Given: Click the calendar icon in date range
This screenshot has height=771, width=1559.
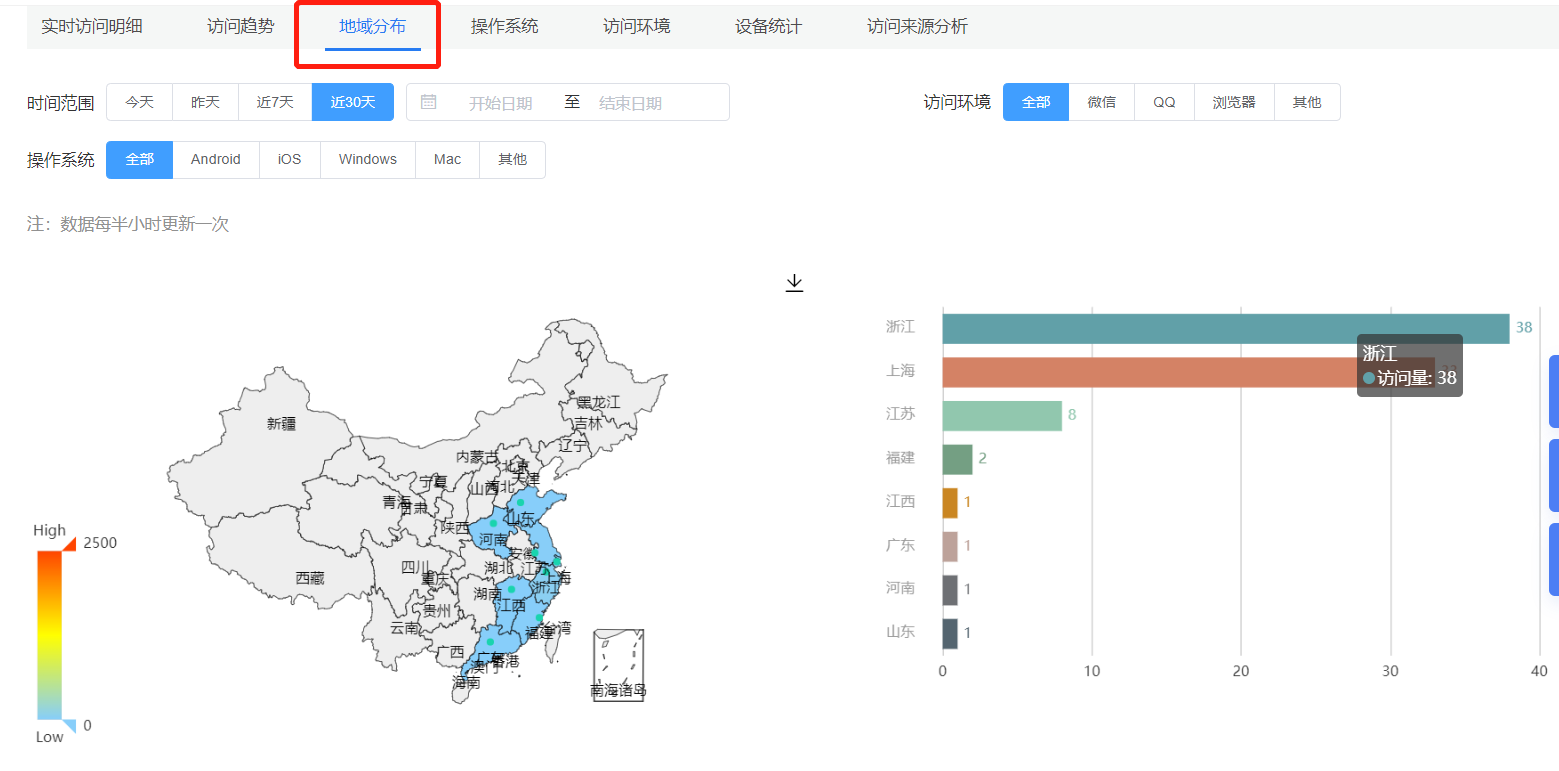Looking at the screenshot, I should pos(429,102).
